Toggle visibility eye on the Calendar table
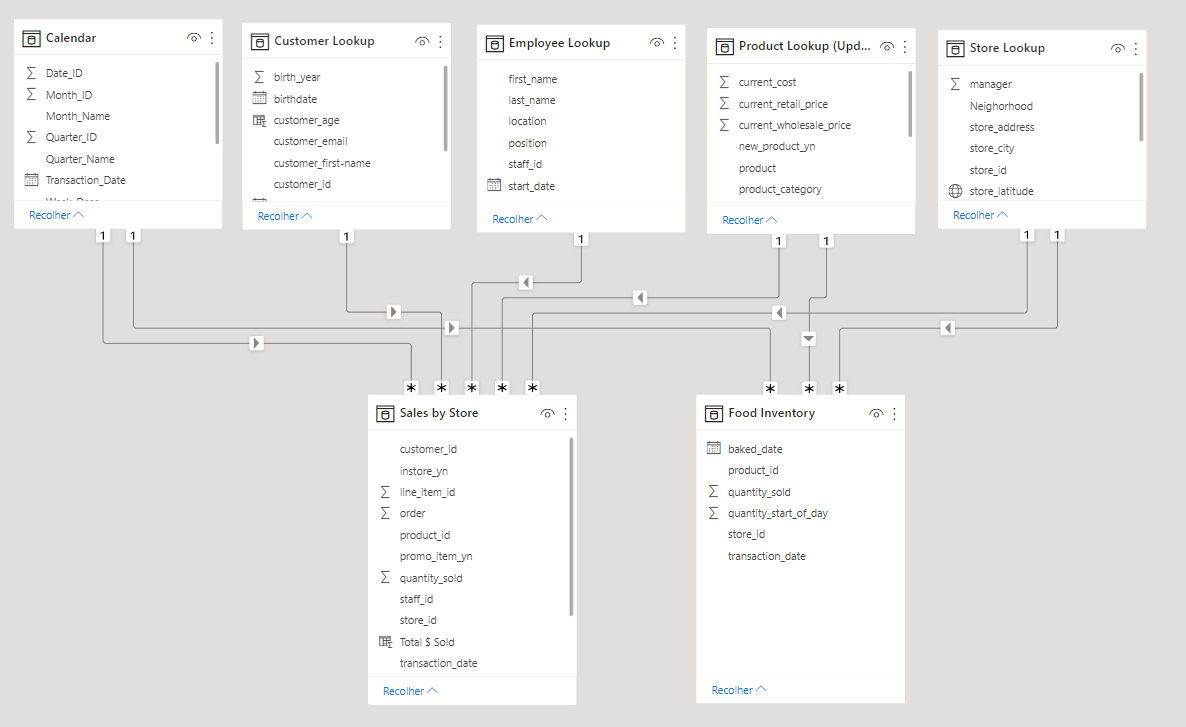Screen dimensions: 1186x727 (192, 36)
